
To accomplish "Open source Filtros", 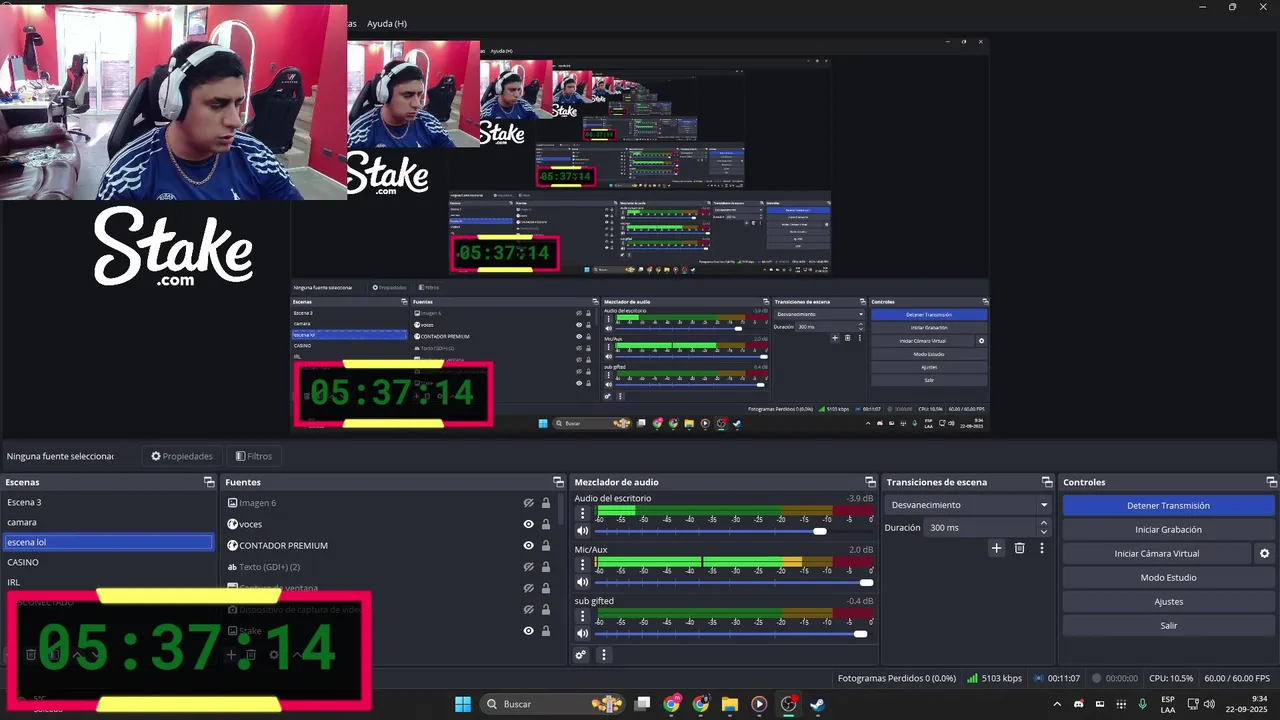I will [254, 456].
